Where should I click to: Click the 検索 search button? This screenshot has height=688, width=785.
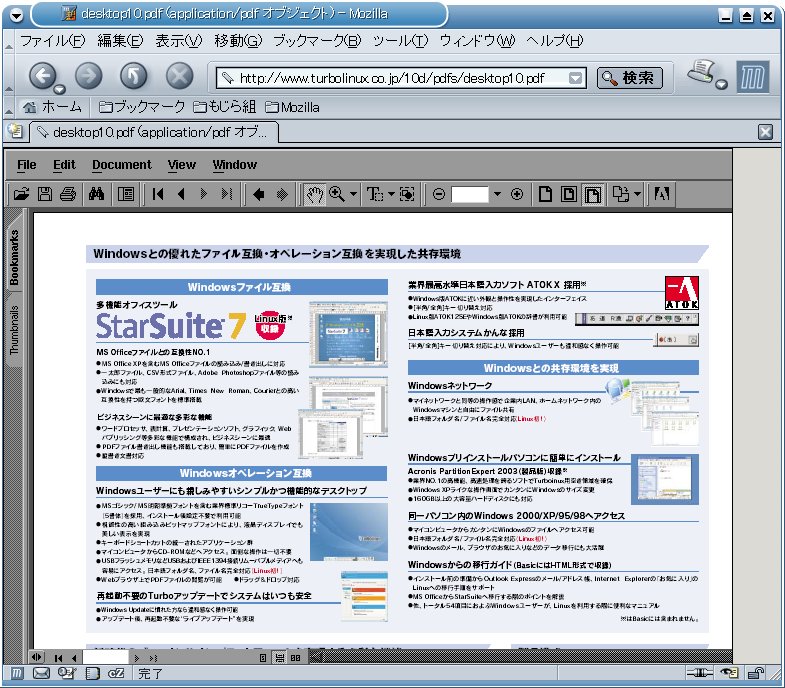630,78
